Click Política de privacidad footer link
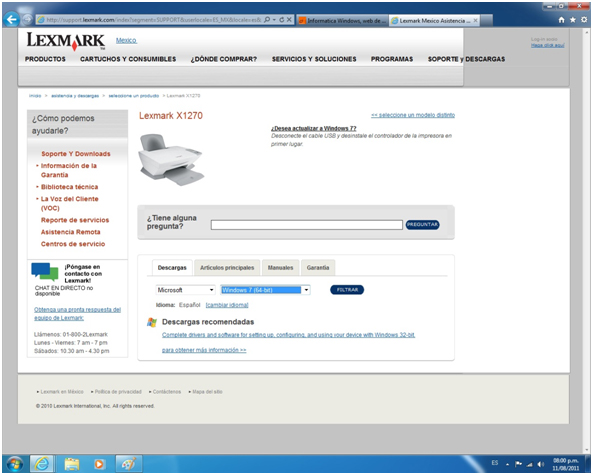Image resolution: width=593 pixels, height=475 pixels. point(118,392)
